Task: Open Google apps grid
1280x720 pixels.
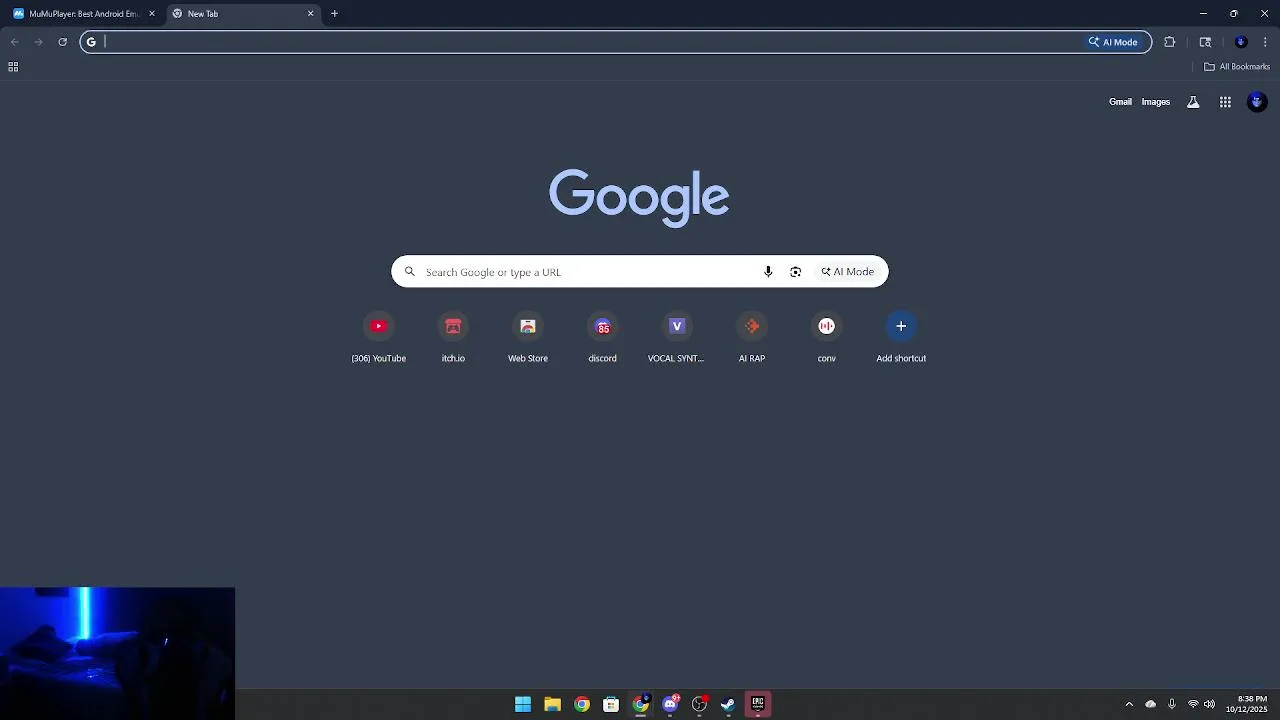Action: point(1225,102)
